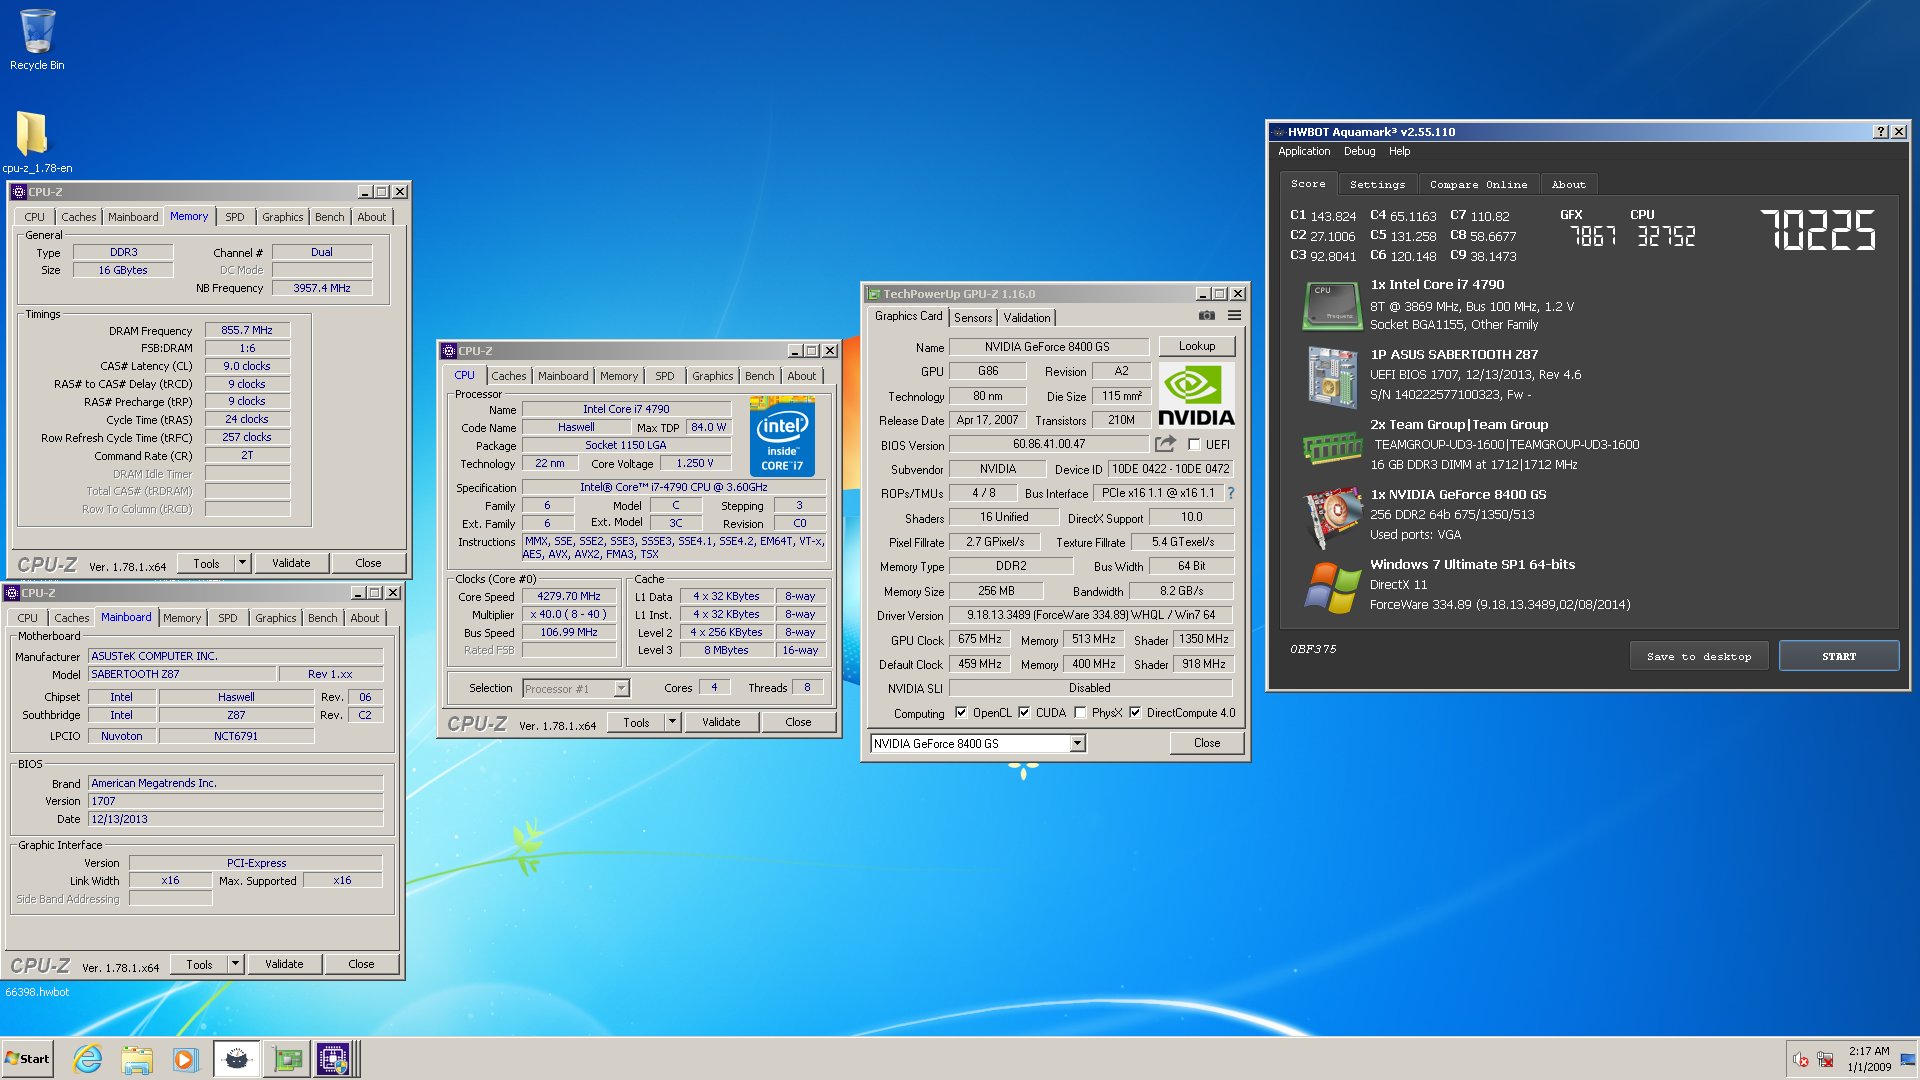
Task: Click the Intel Core i7 logo in CPU-Z
Action: point(782,436)
